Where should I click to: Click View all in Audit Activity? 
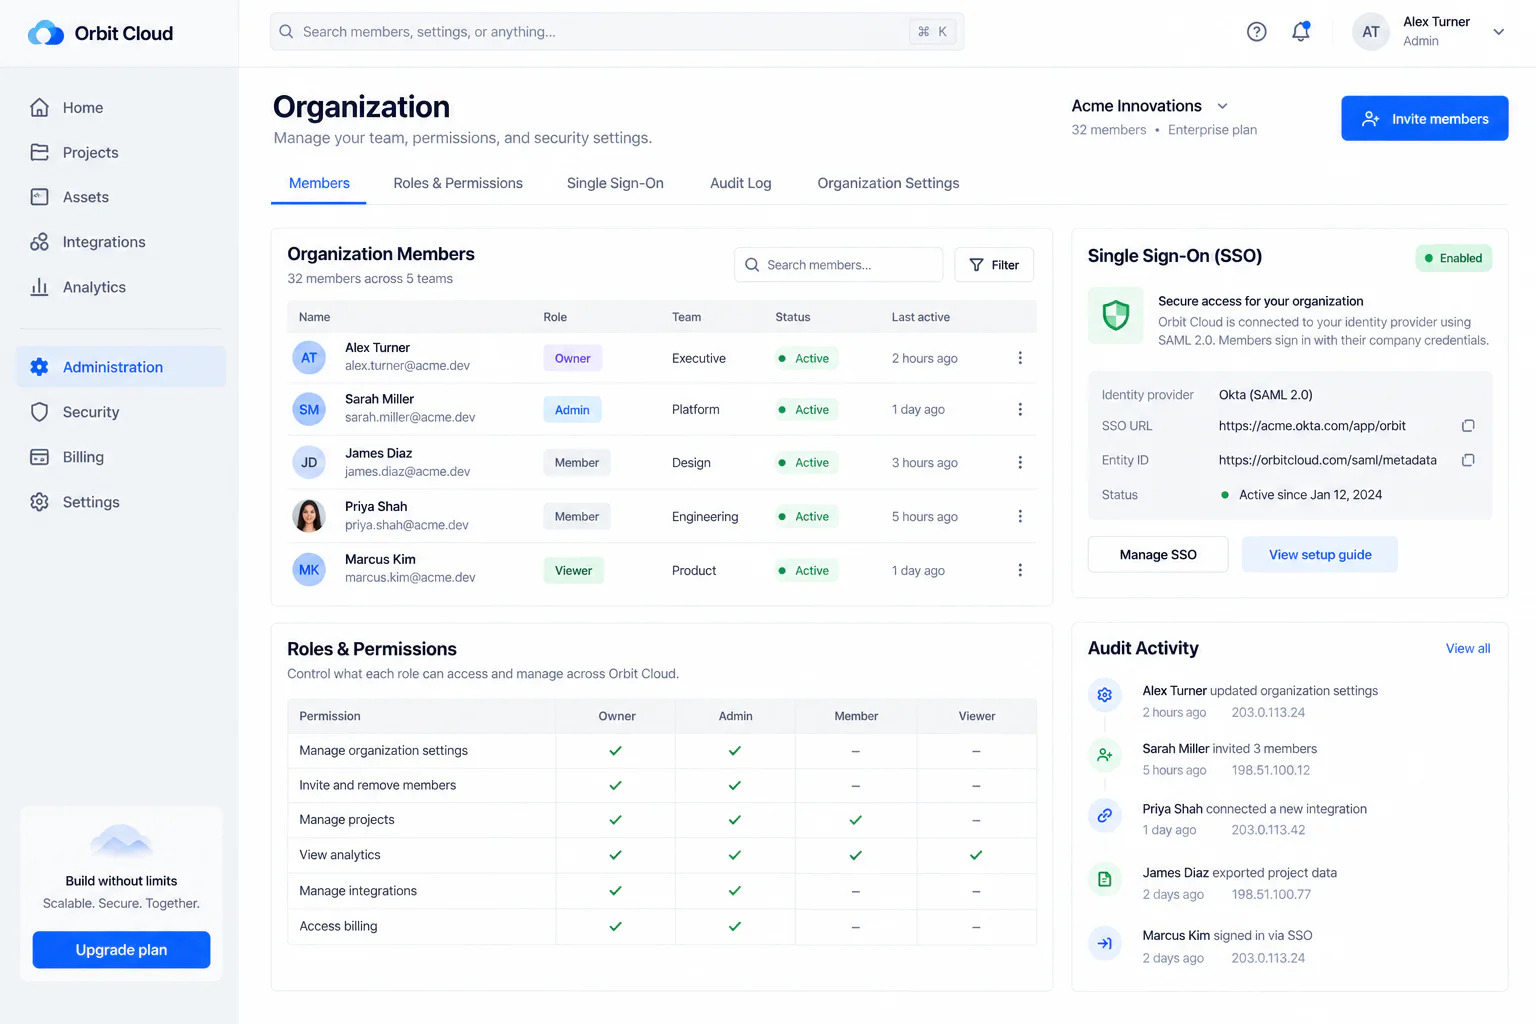click(1468, 648)
